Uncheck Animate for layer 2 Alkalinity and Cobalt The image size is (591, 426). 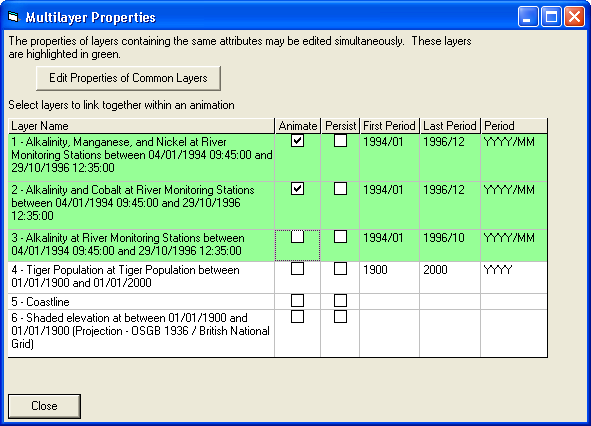click(x=297, y=188)
